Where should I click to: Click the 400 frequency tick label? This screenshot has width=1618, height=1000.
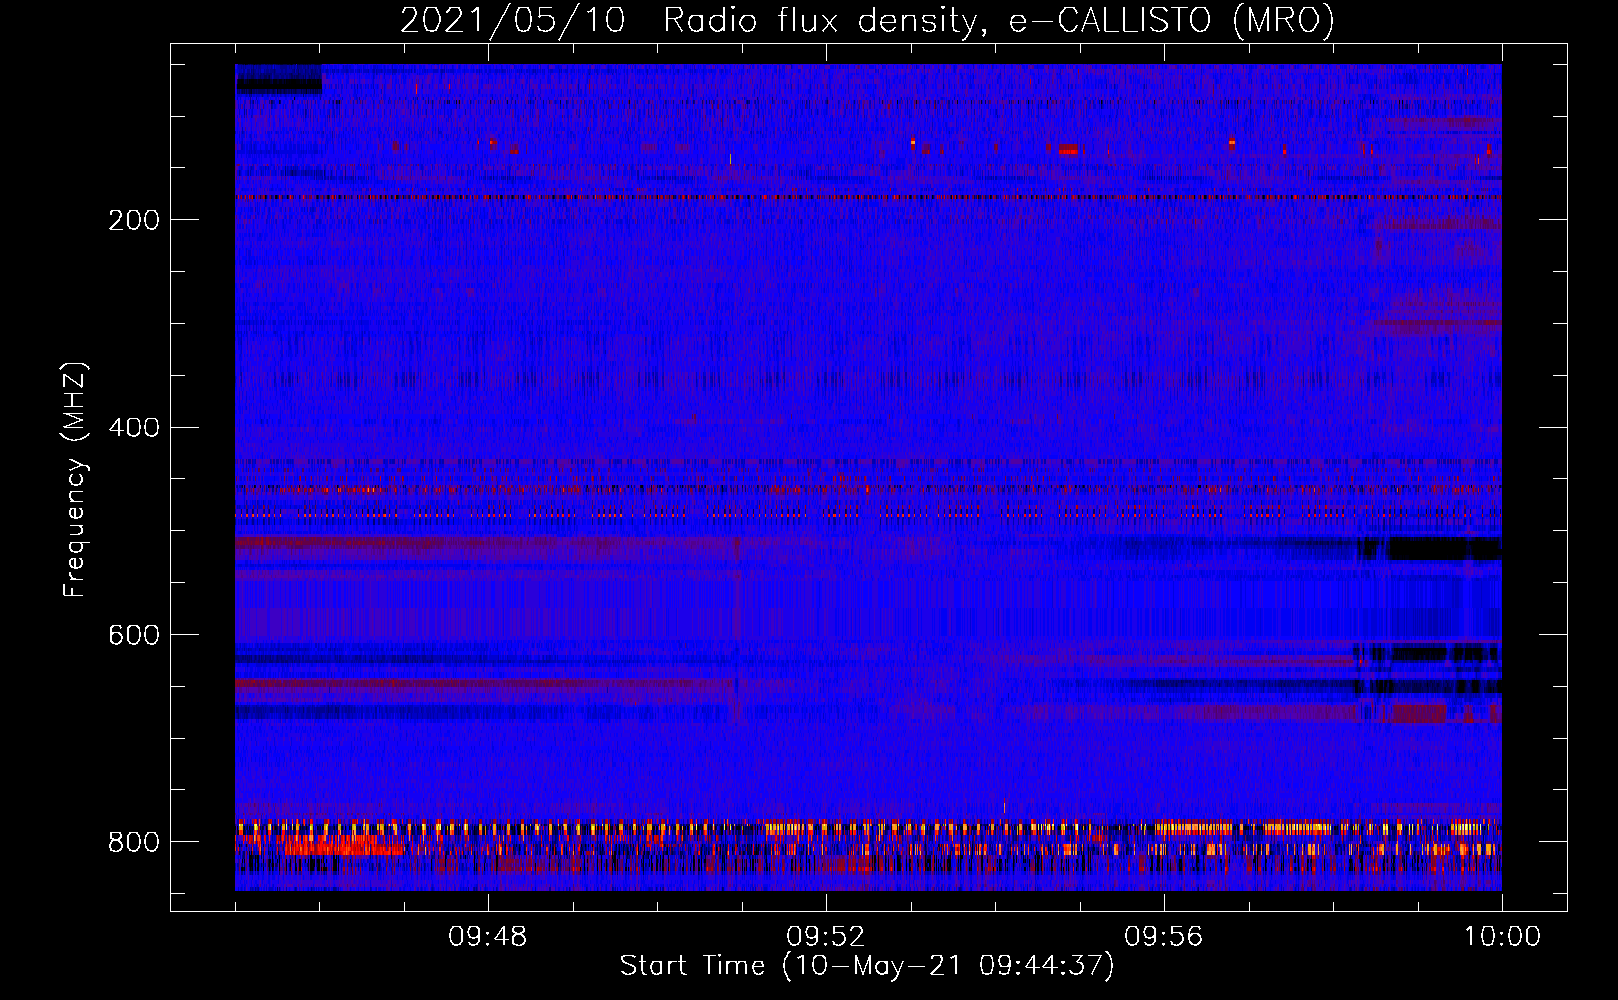(134, 428)
